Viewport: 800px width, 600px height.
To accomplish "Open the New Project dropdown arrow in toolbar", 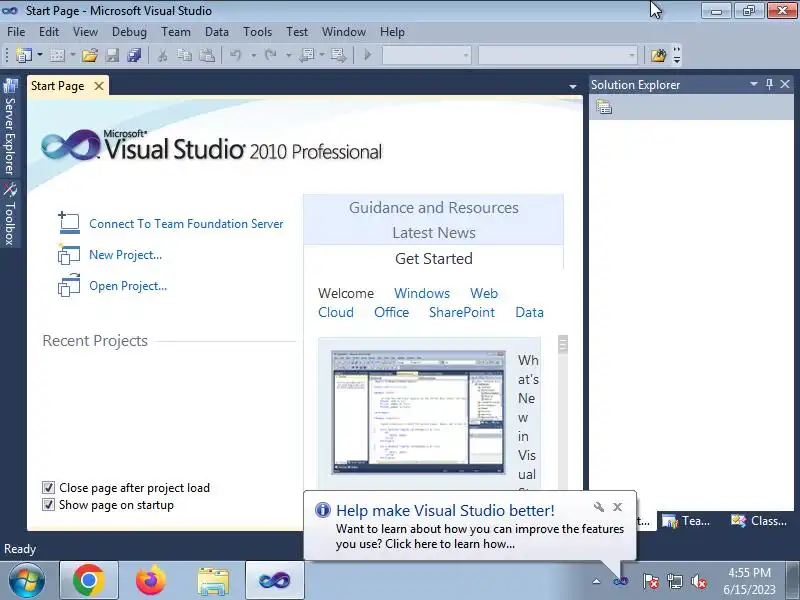I will (x=40, y=55).
